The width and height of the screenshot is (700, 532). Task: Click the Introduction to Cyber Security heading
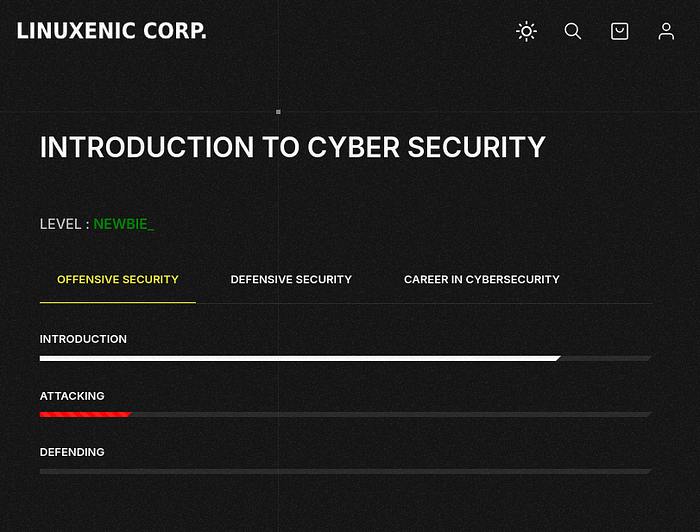coord(292,147)
